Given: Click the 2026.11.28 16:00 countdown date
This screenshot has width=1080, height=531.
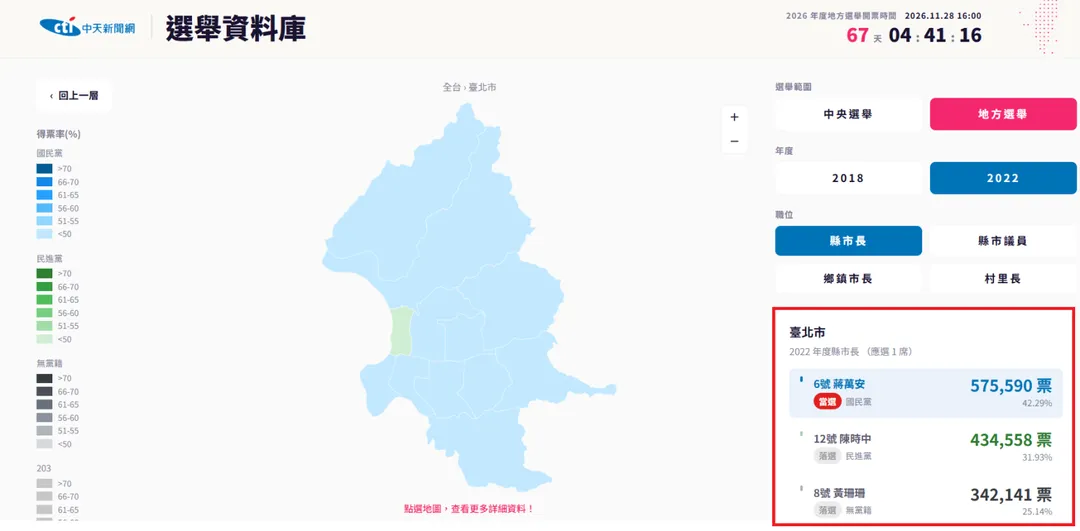Looking at the screenshot, I should (943, 15).
